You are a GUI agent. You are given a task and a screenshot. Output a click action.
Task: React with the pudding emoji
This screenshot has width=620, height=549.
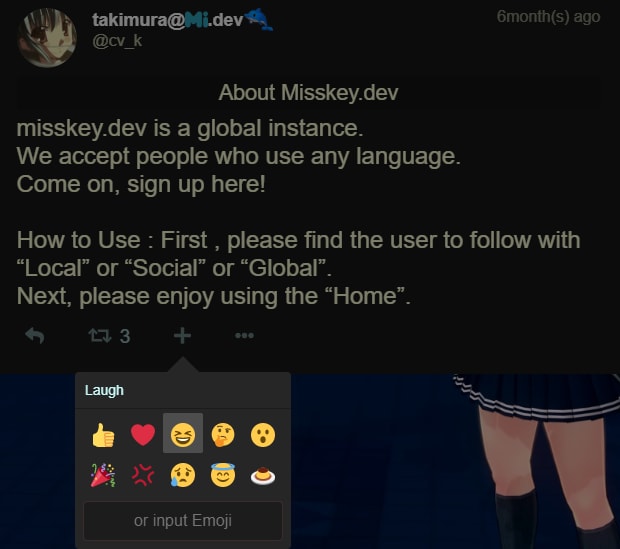263,475
